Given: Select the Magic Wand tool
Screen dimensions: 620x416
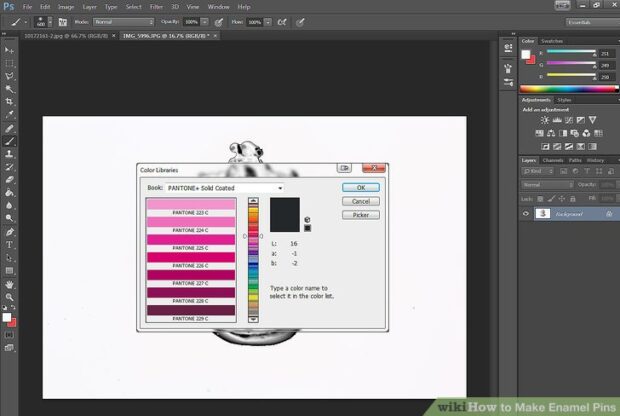Looking at the screenshot, I should coord(9,89).
